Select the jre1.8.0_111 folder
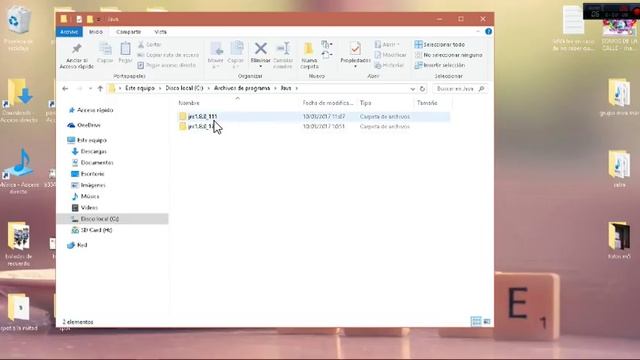The image size is (640, 360). coord(202,116)
